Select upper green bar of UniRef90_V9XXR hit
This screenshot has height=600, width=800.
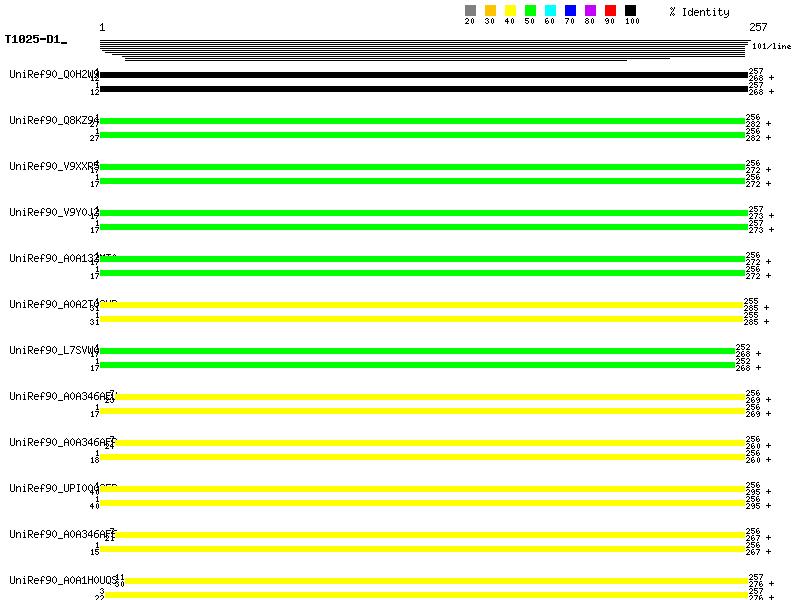pos(422,167)
